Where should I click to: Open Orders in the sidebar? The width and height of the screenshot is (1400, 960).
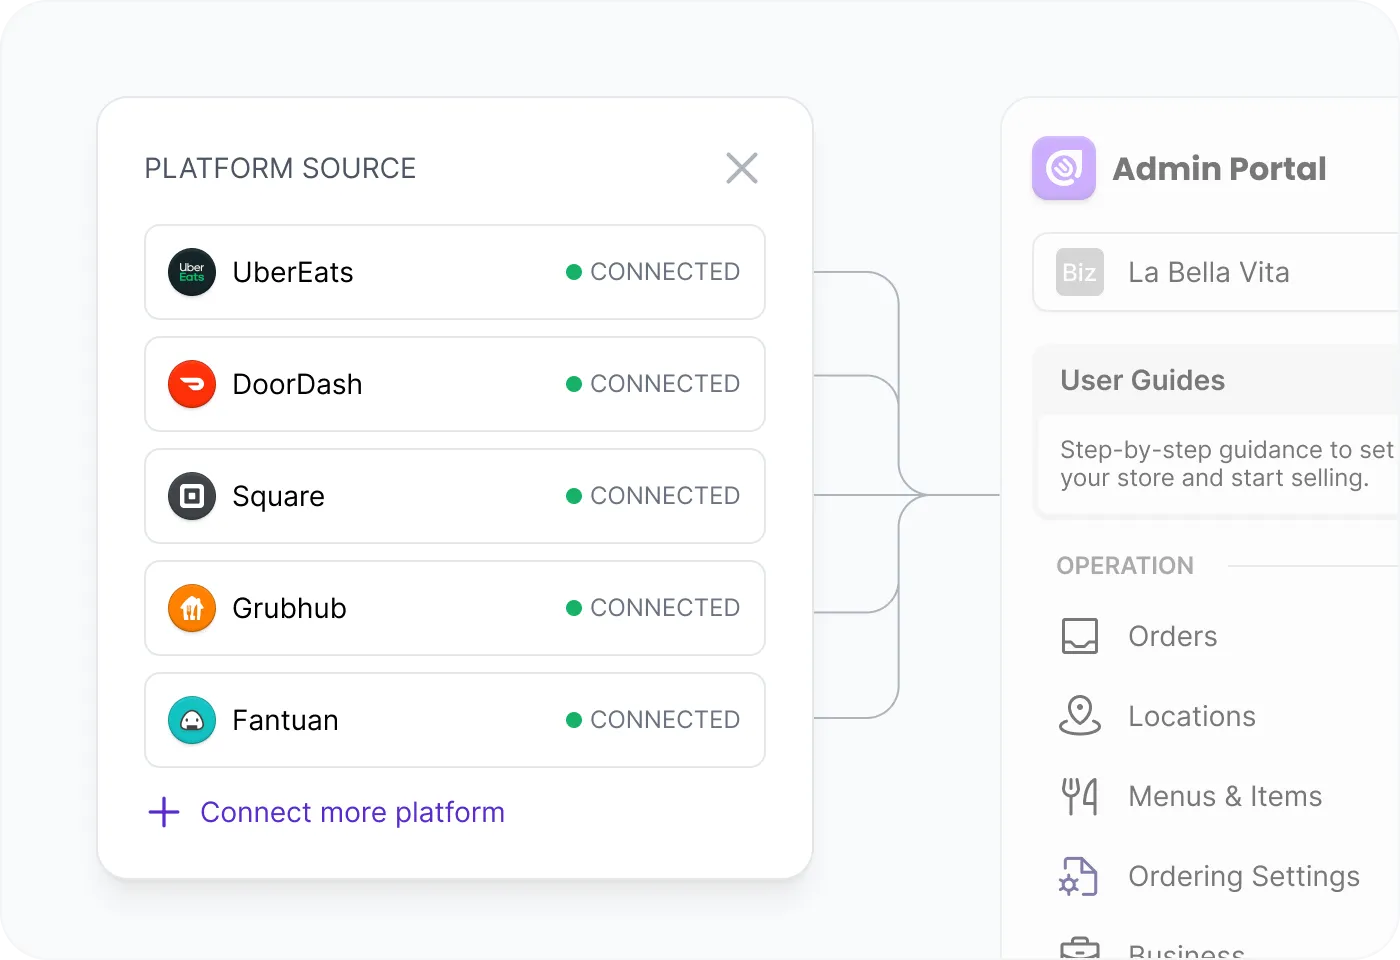1172,636
